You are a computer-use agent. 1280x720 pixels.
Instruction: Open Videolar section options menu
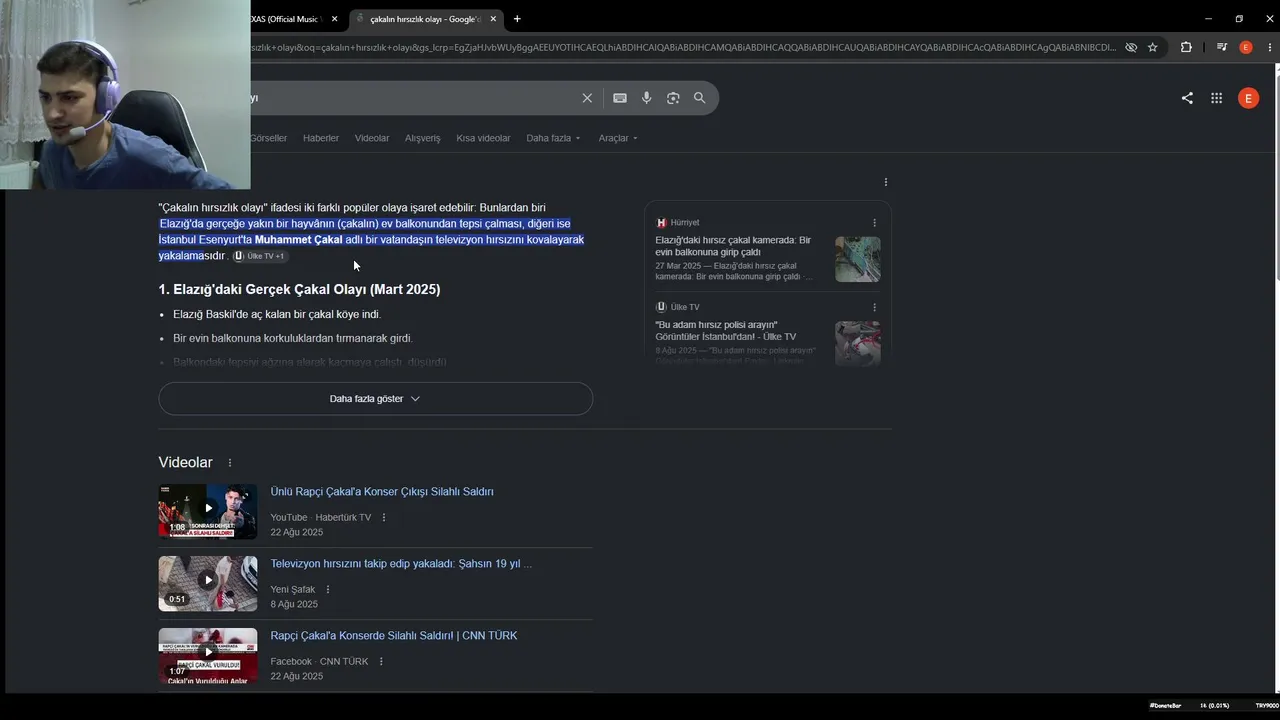[x=230, y=463]
